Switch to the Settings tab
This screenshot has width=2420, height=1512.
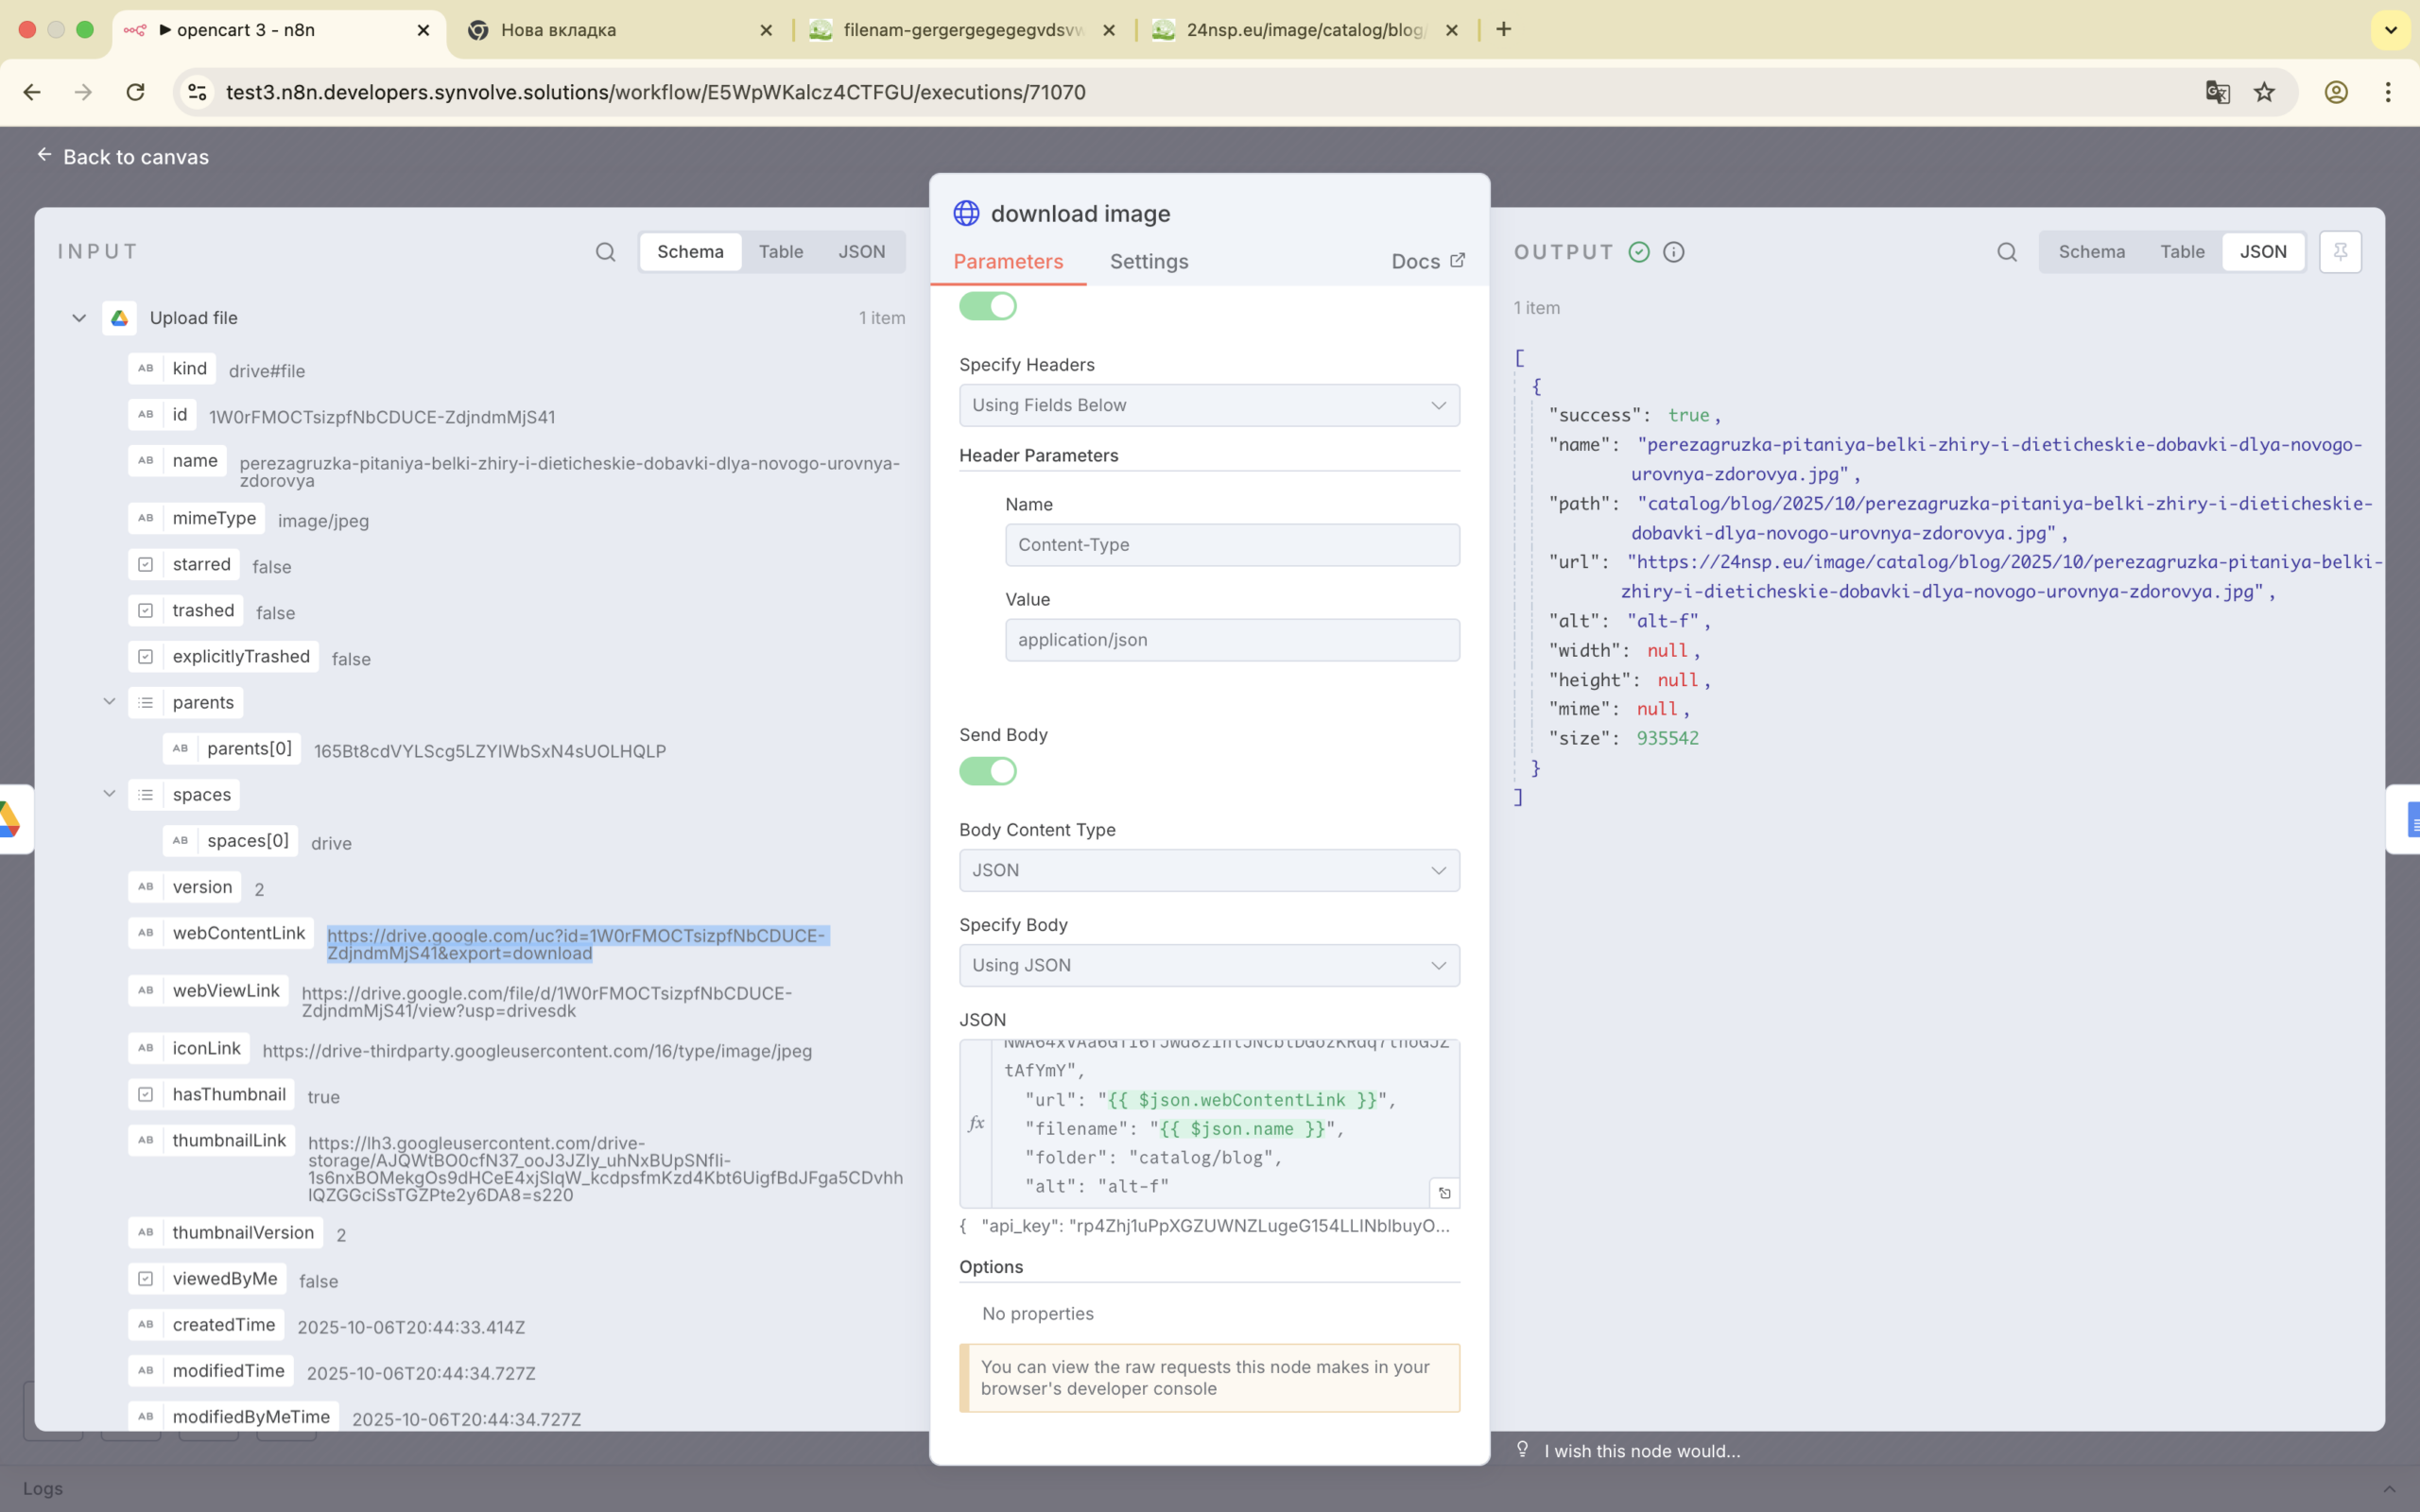point(1148,261)
